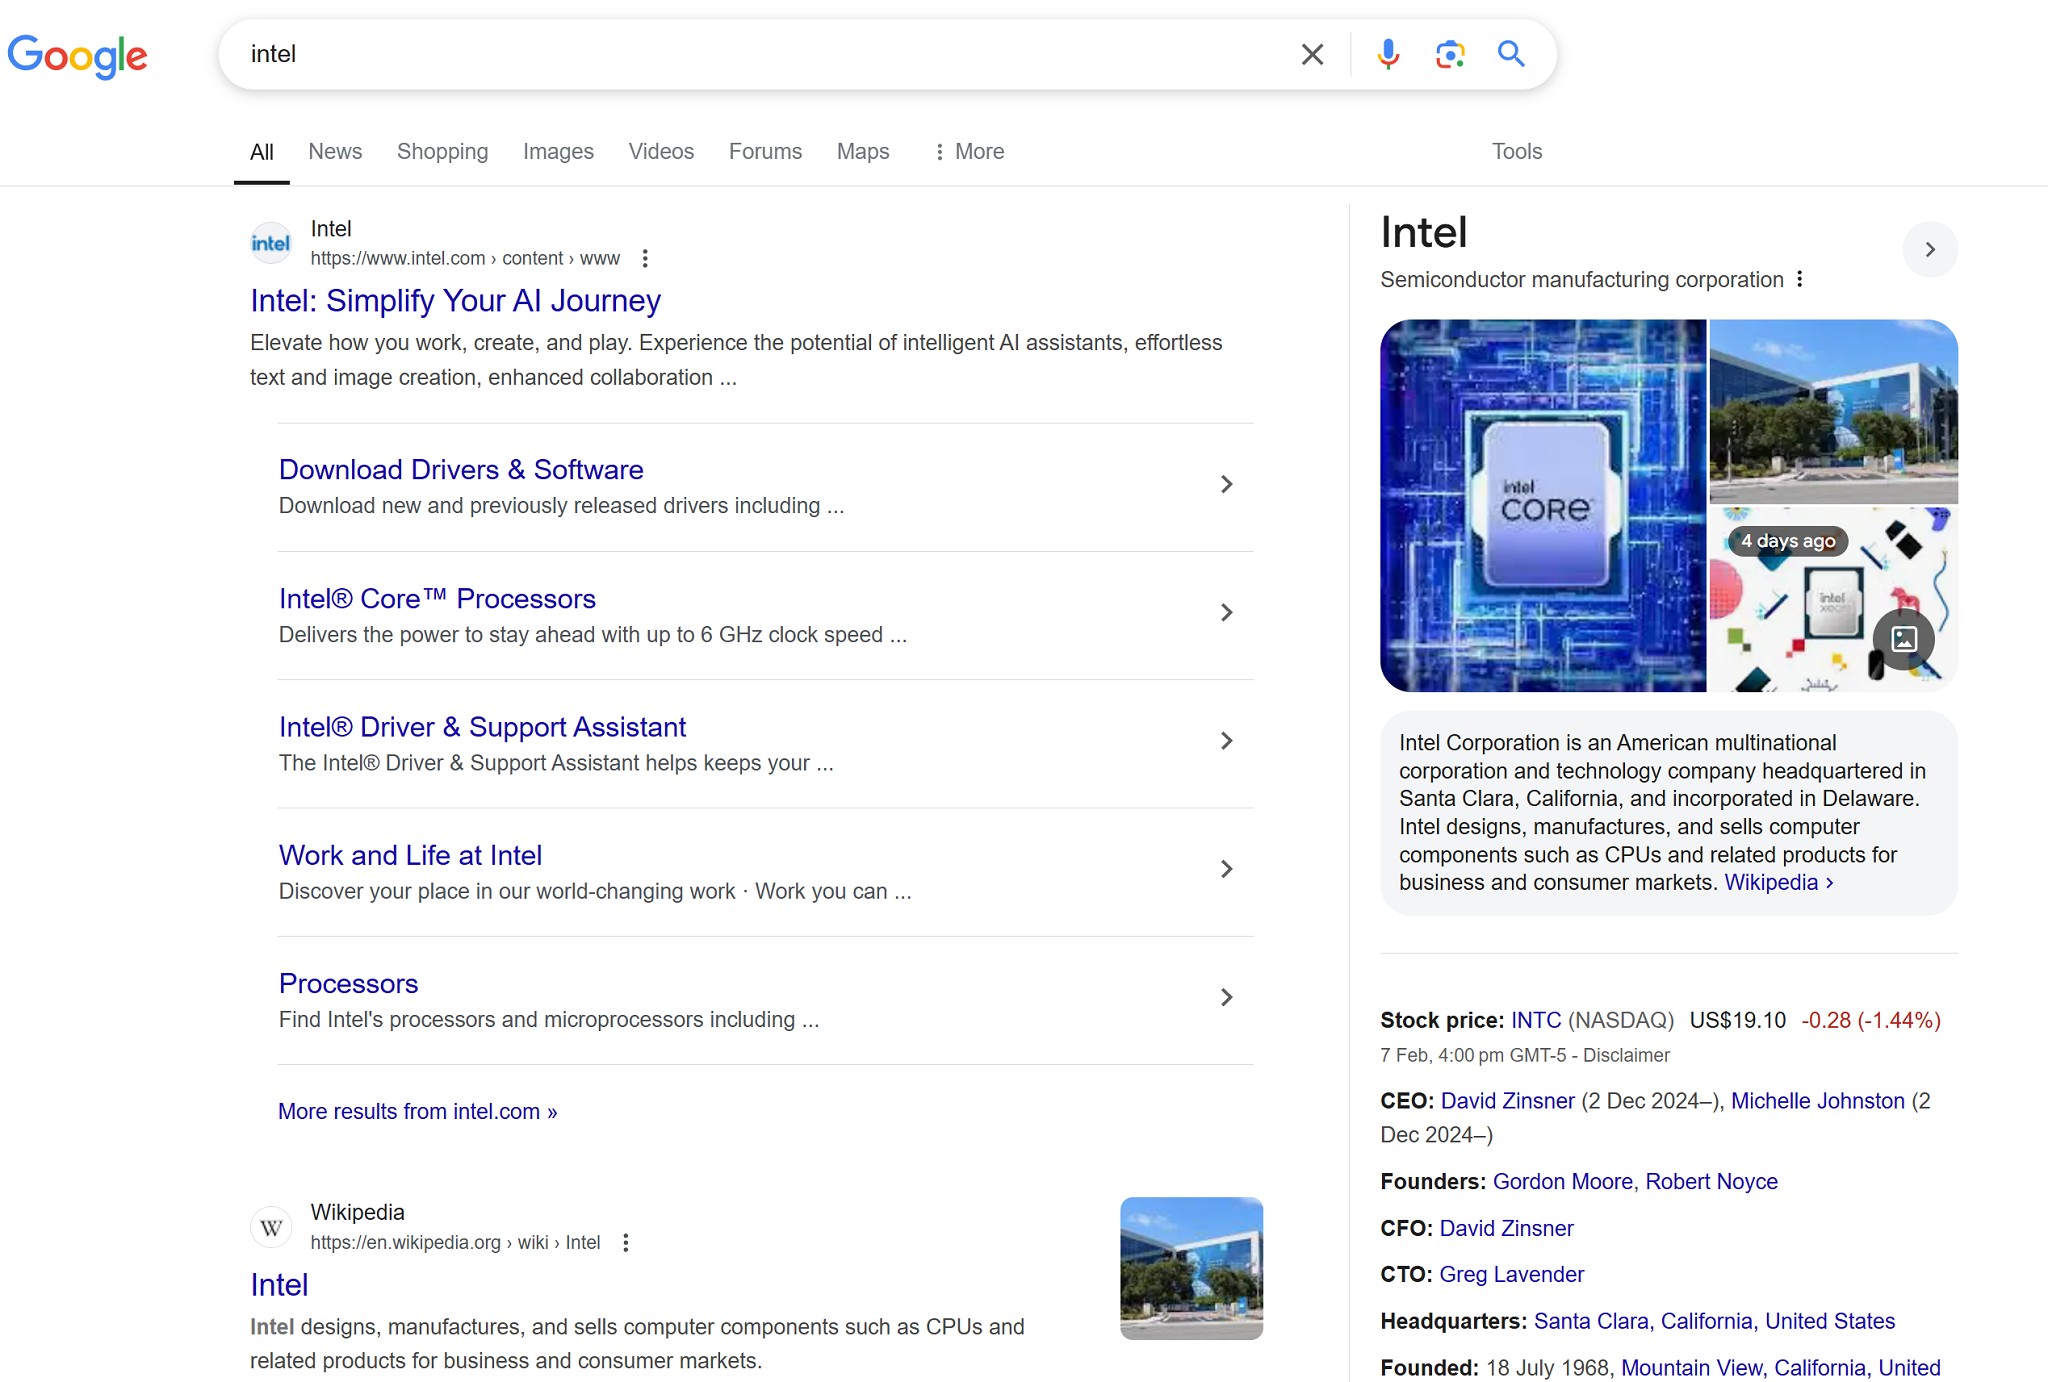Open the more images icon on knowledge panel
Viewport: 2048px width, 1382px height.
pyautogui.click(x=1903, y=638)
